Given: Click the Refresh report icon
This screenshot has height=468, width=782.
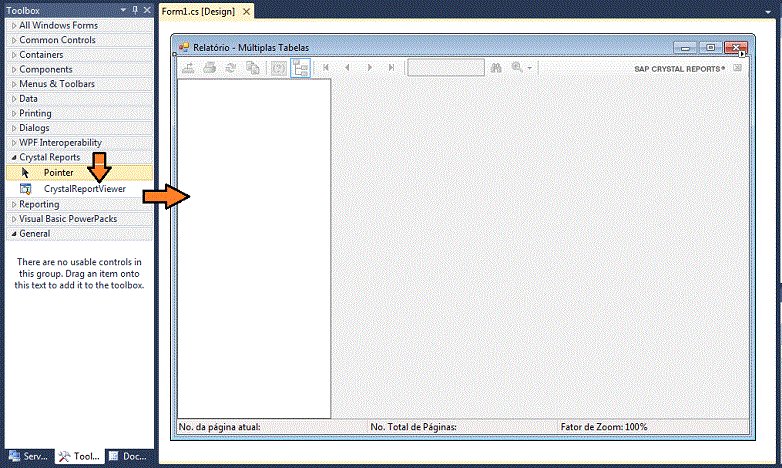Looking at the screenshot, I should coord(230,68).
